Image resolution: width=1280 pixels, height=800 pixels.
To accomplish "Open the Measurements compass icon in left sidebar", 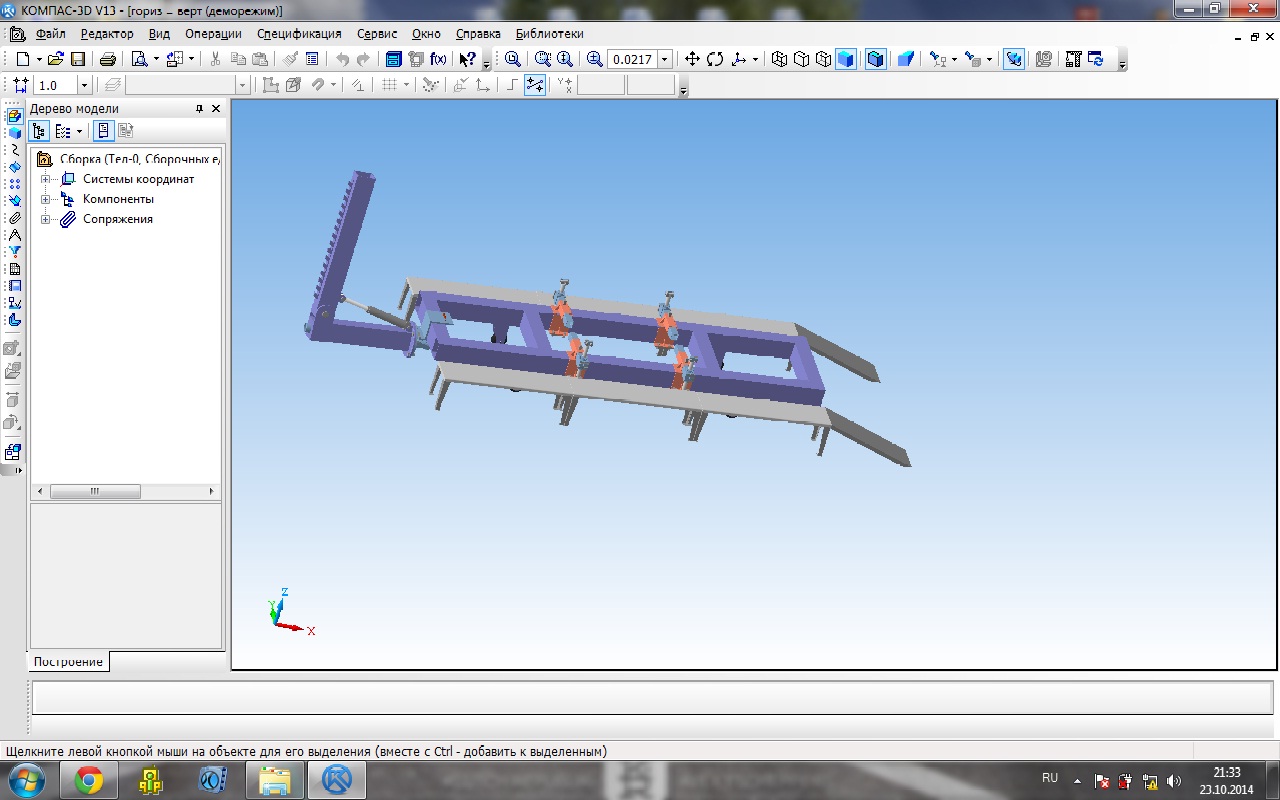I will pyautogui.click(x=14, y=235).
